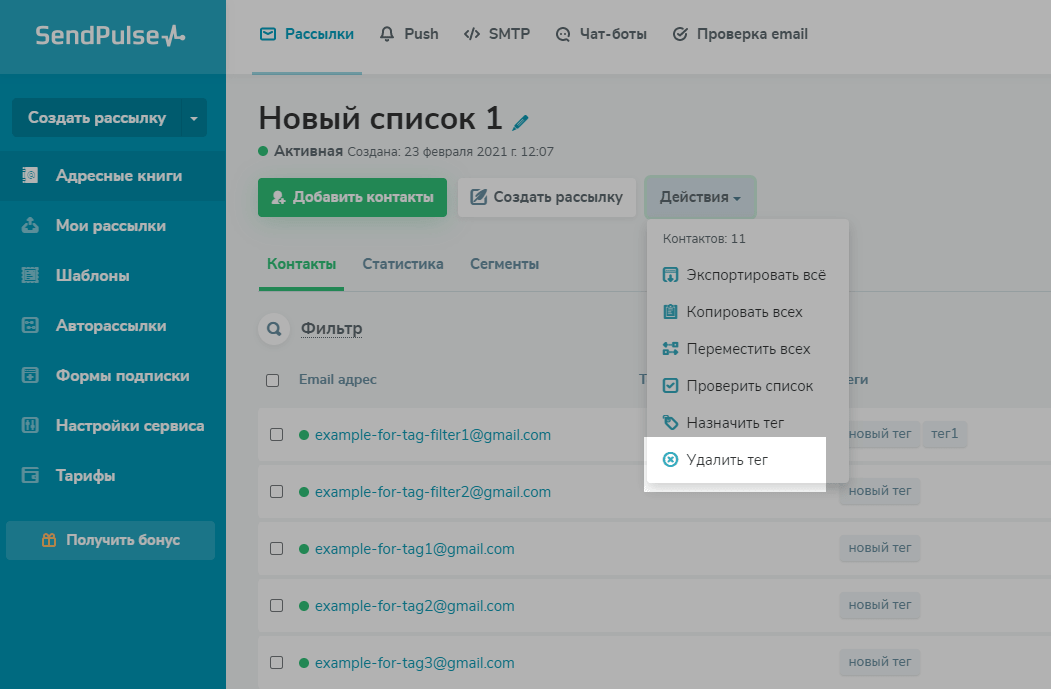Viewport: 1051px width, 689px height.
Task: Select Экспортировать всё menu option
Action: (755, 275)
